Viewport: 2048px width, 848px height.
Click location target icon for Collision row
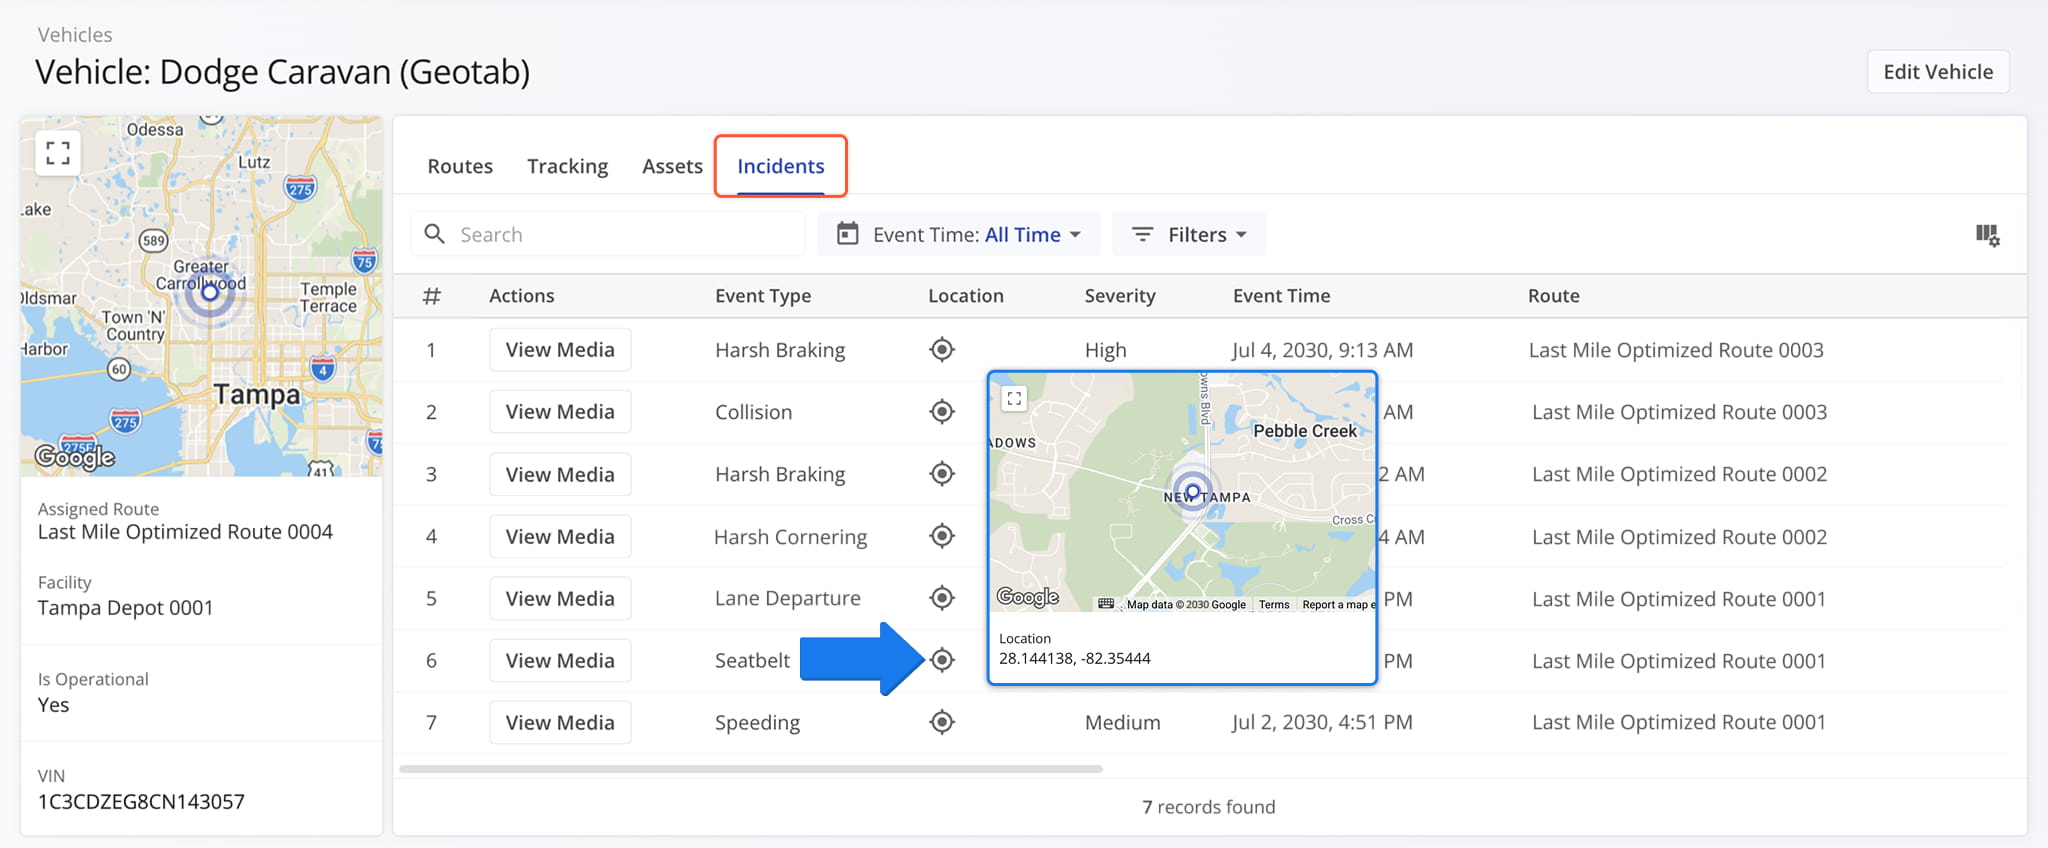(942, 412)
